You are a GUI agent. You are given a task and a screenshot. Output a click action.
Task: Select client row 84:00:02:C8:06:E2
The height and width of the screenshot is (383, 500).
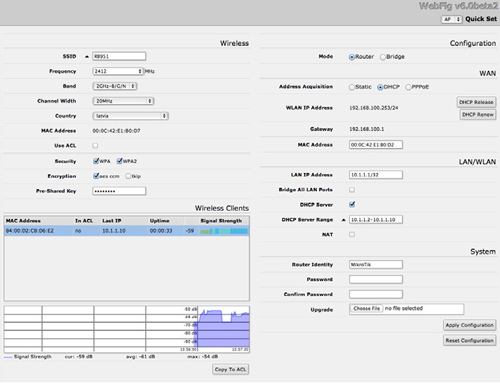coord(127,231)
